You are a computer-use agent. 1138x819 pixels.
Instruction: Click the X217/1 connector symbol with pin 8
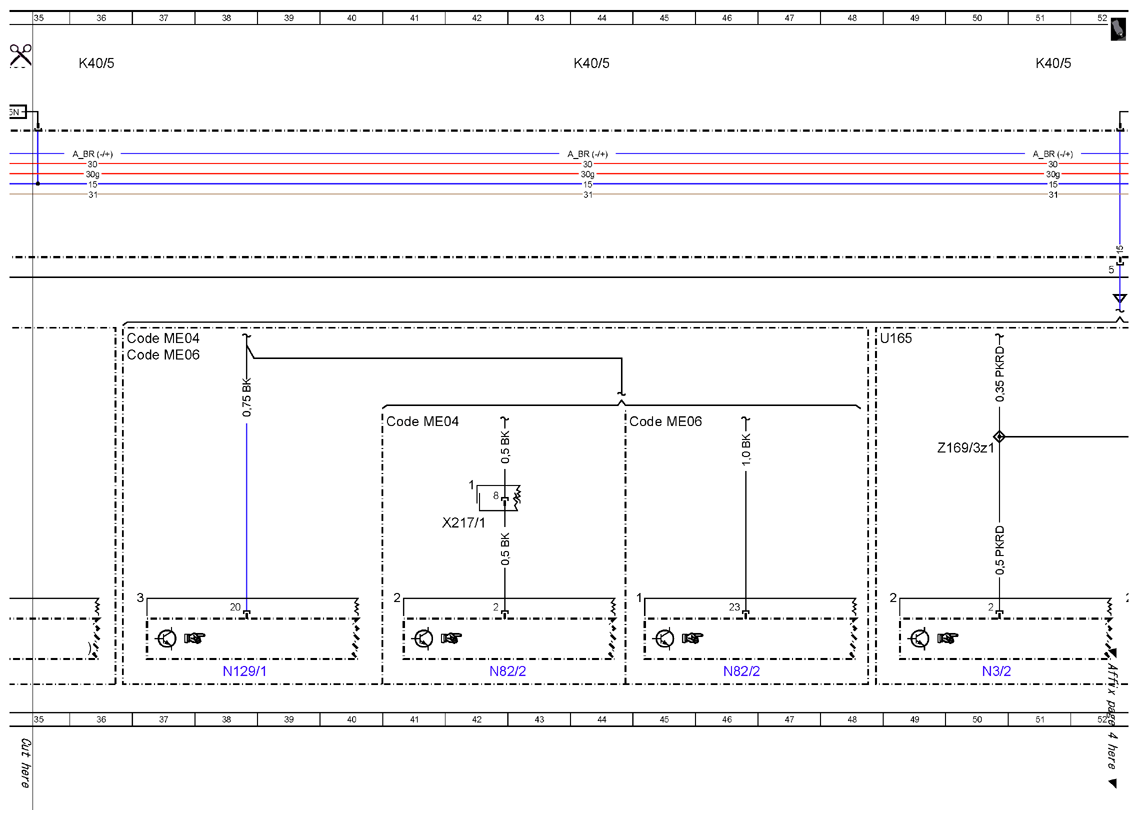(500, 497)
